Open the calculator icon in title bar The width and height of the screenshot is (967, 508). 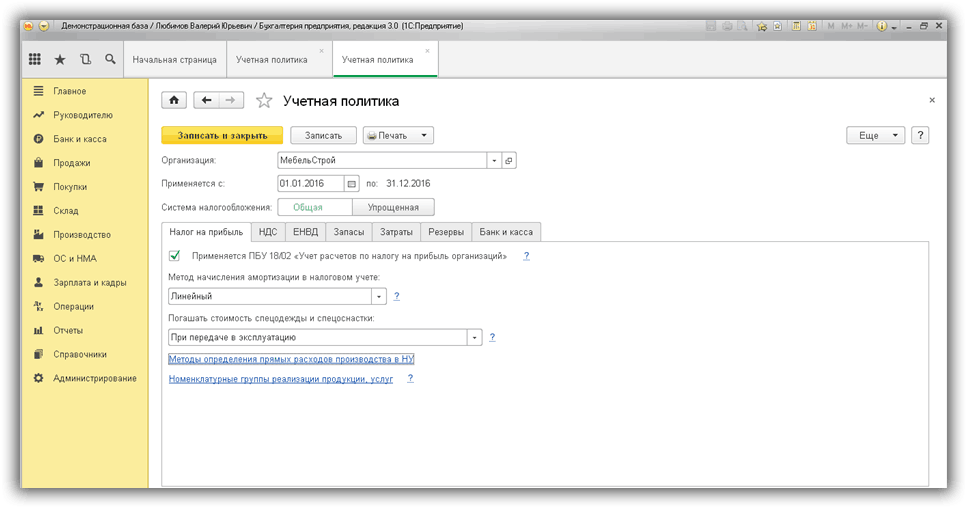tap(796, 26)
